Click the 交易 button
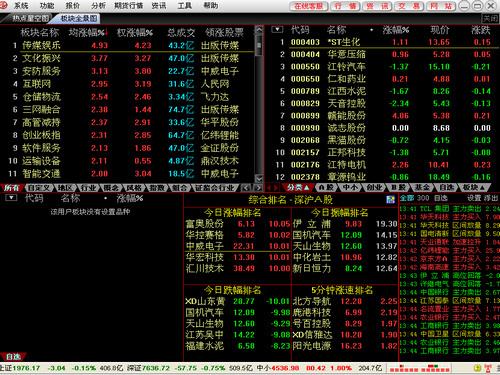Viewport: 500px width, 375px height. (x=409, y=6)
